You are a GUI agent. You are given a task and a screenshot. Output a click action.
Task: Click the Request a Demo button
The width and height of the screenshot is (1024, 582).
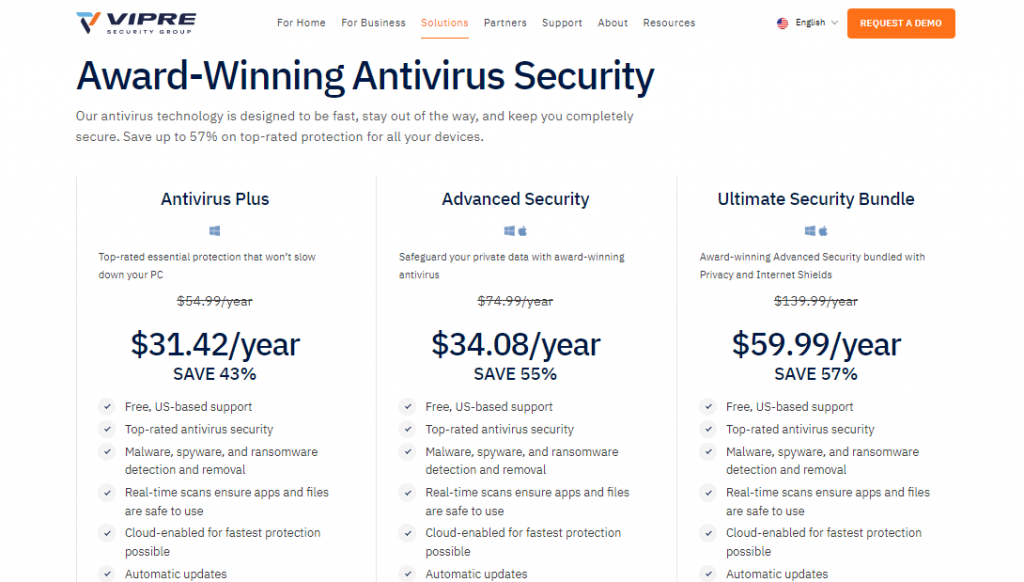900,22
